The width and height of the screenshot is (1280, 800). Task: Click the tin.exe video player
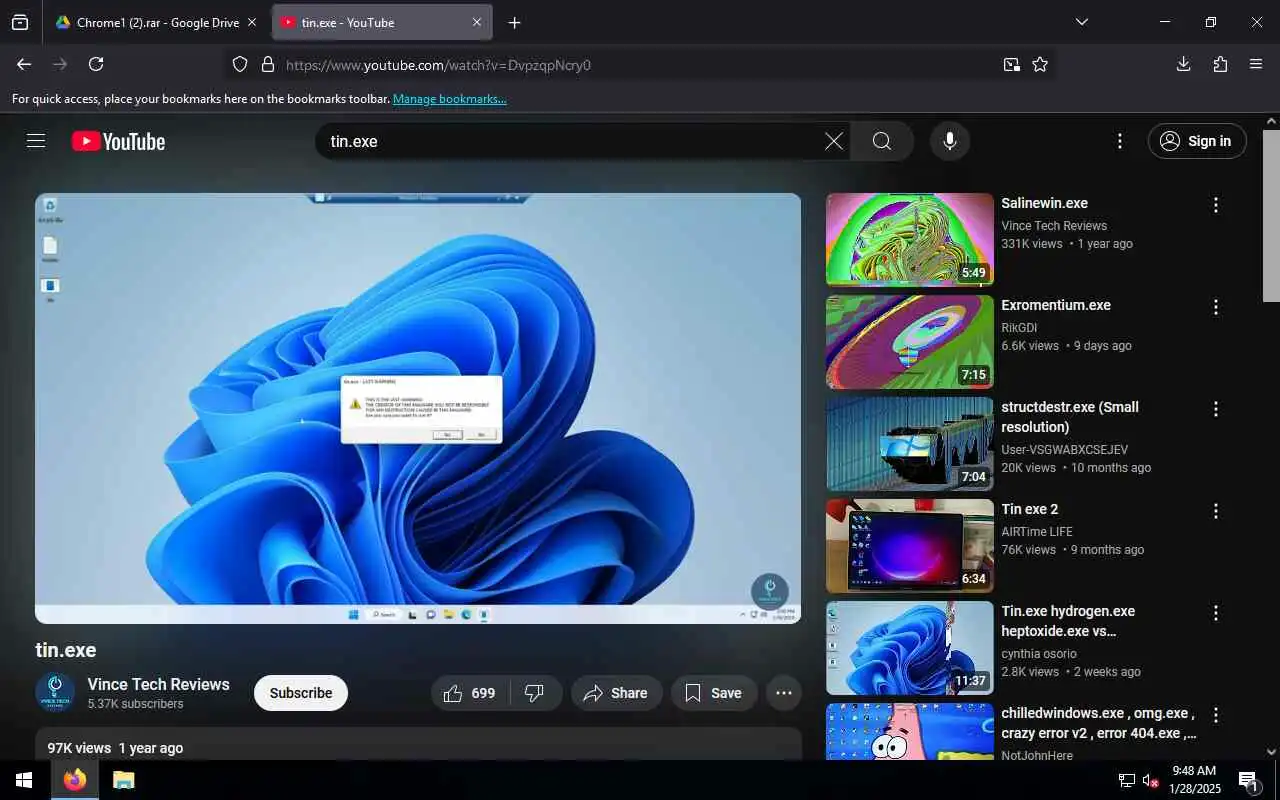click(418, 408)
